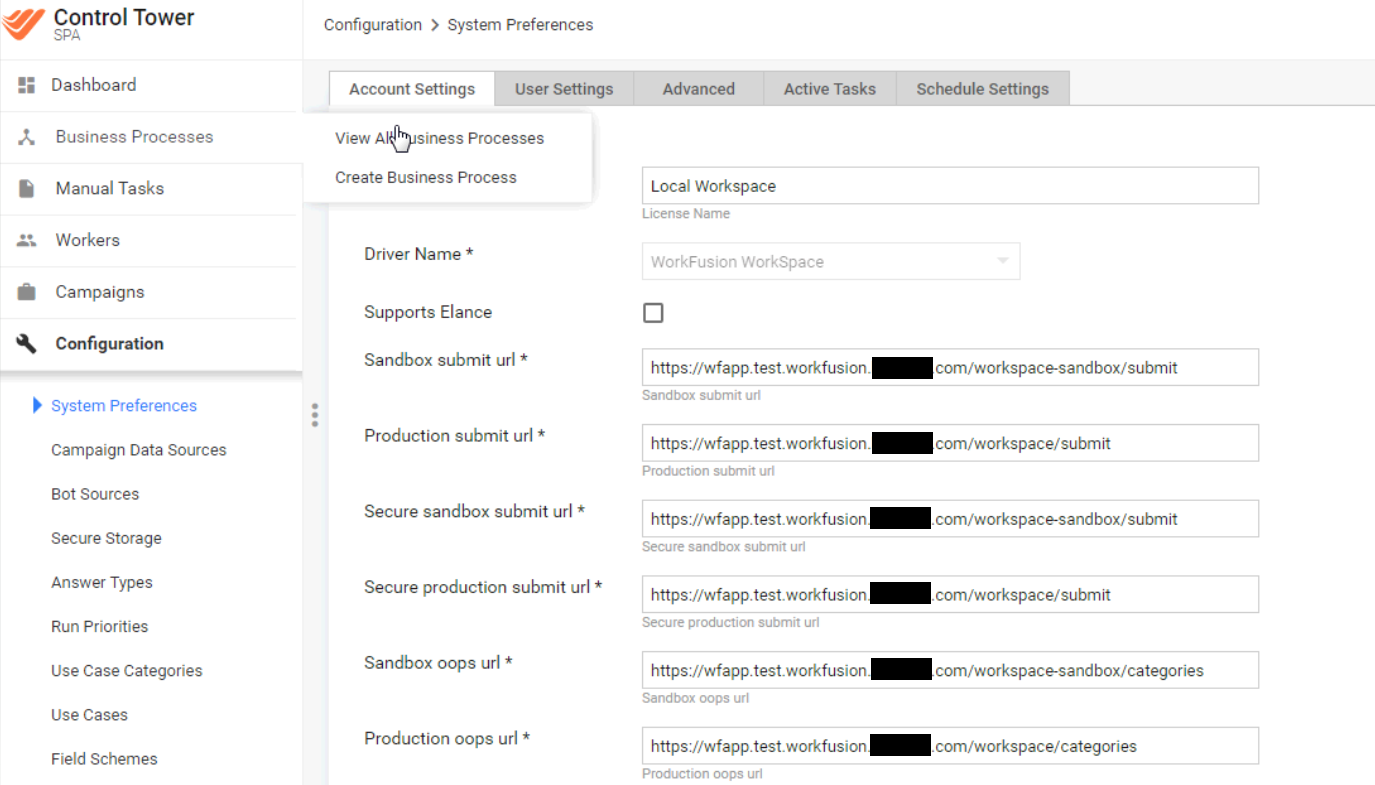
Task: Open Run Priorities
Action: (100, 626)
